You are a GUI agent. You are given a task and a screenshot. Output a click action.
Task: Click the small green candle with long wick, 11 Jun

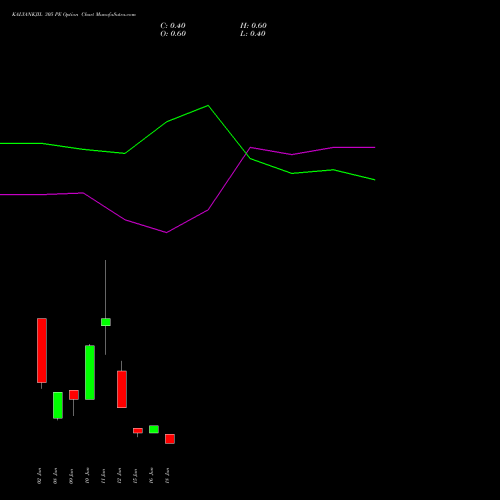(106, 322)
